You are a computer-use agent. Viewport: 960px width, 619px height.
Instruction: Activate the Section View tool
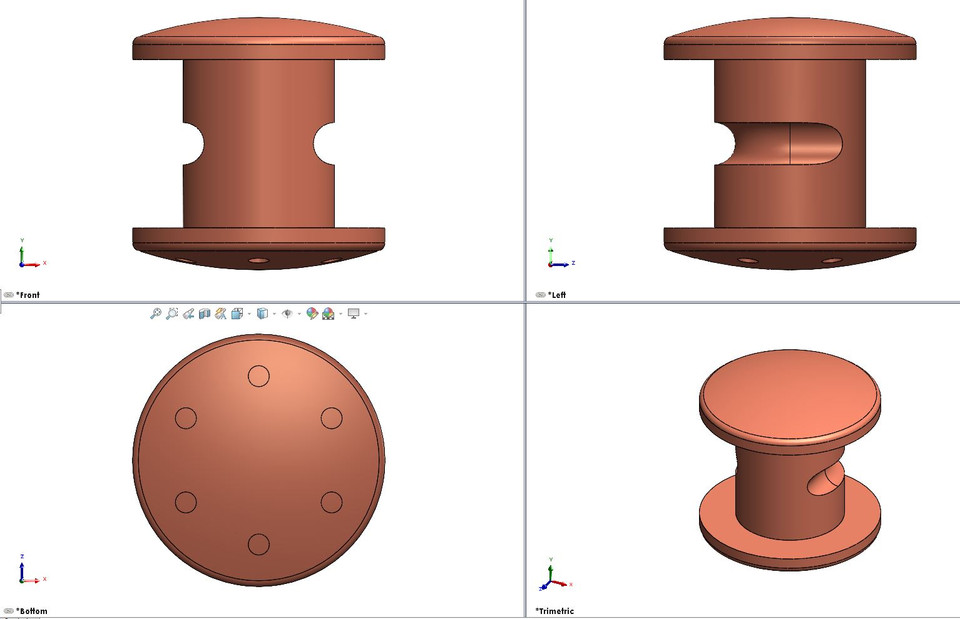(204, 312)
